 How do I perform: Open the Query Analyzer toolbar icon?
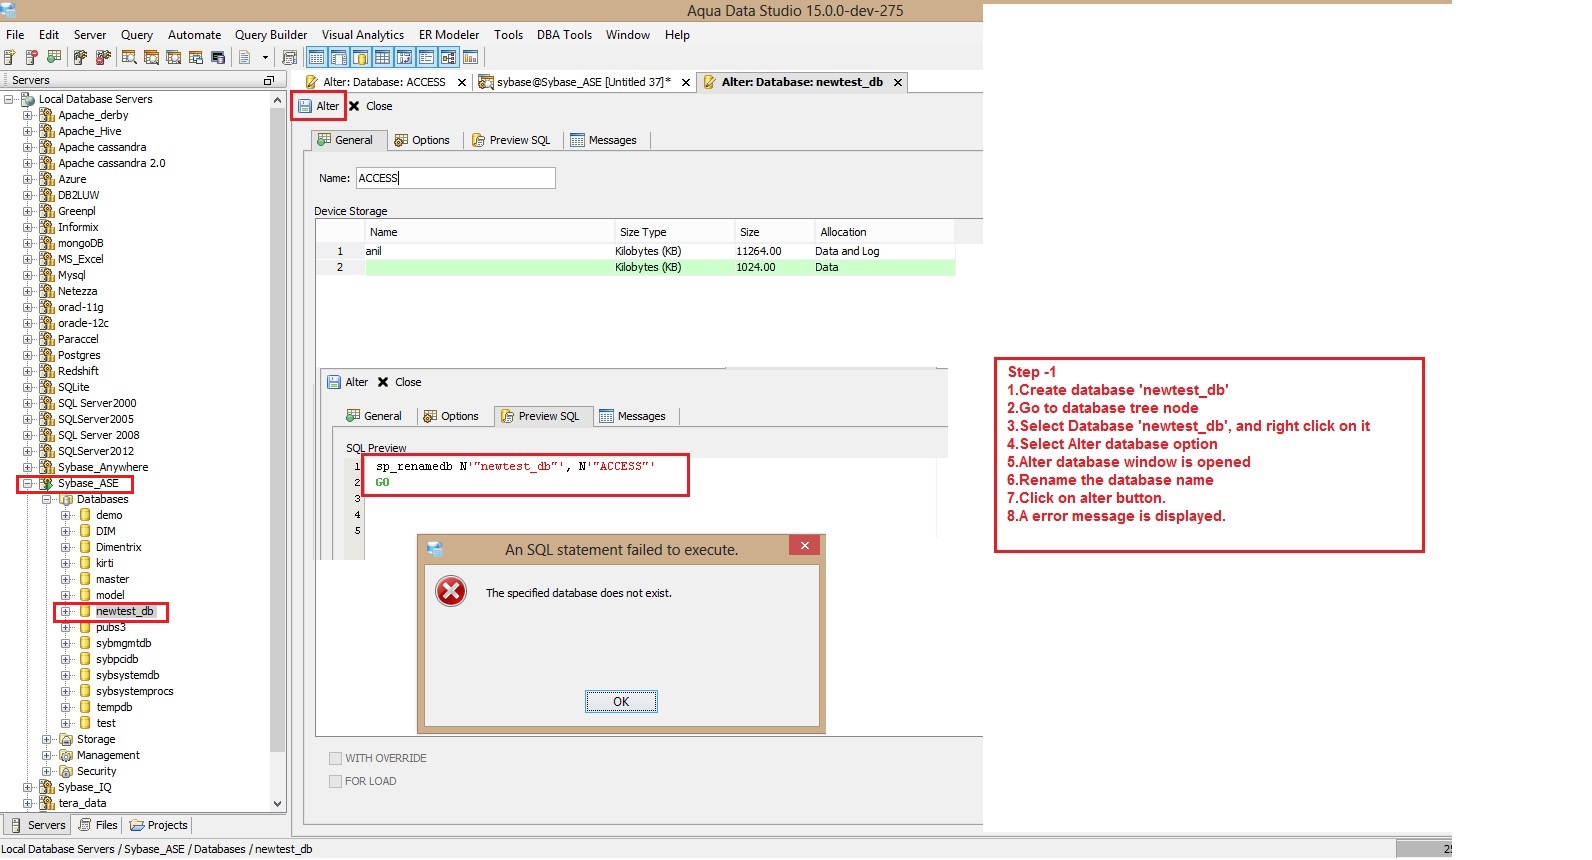click(x=129, y=57)
